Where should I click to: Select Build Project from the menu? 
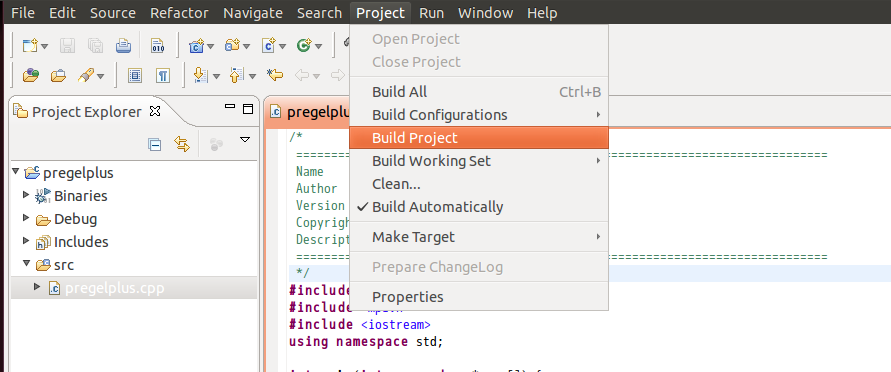(478, 138)
